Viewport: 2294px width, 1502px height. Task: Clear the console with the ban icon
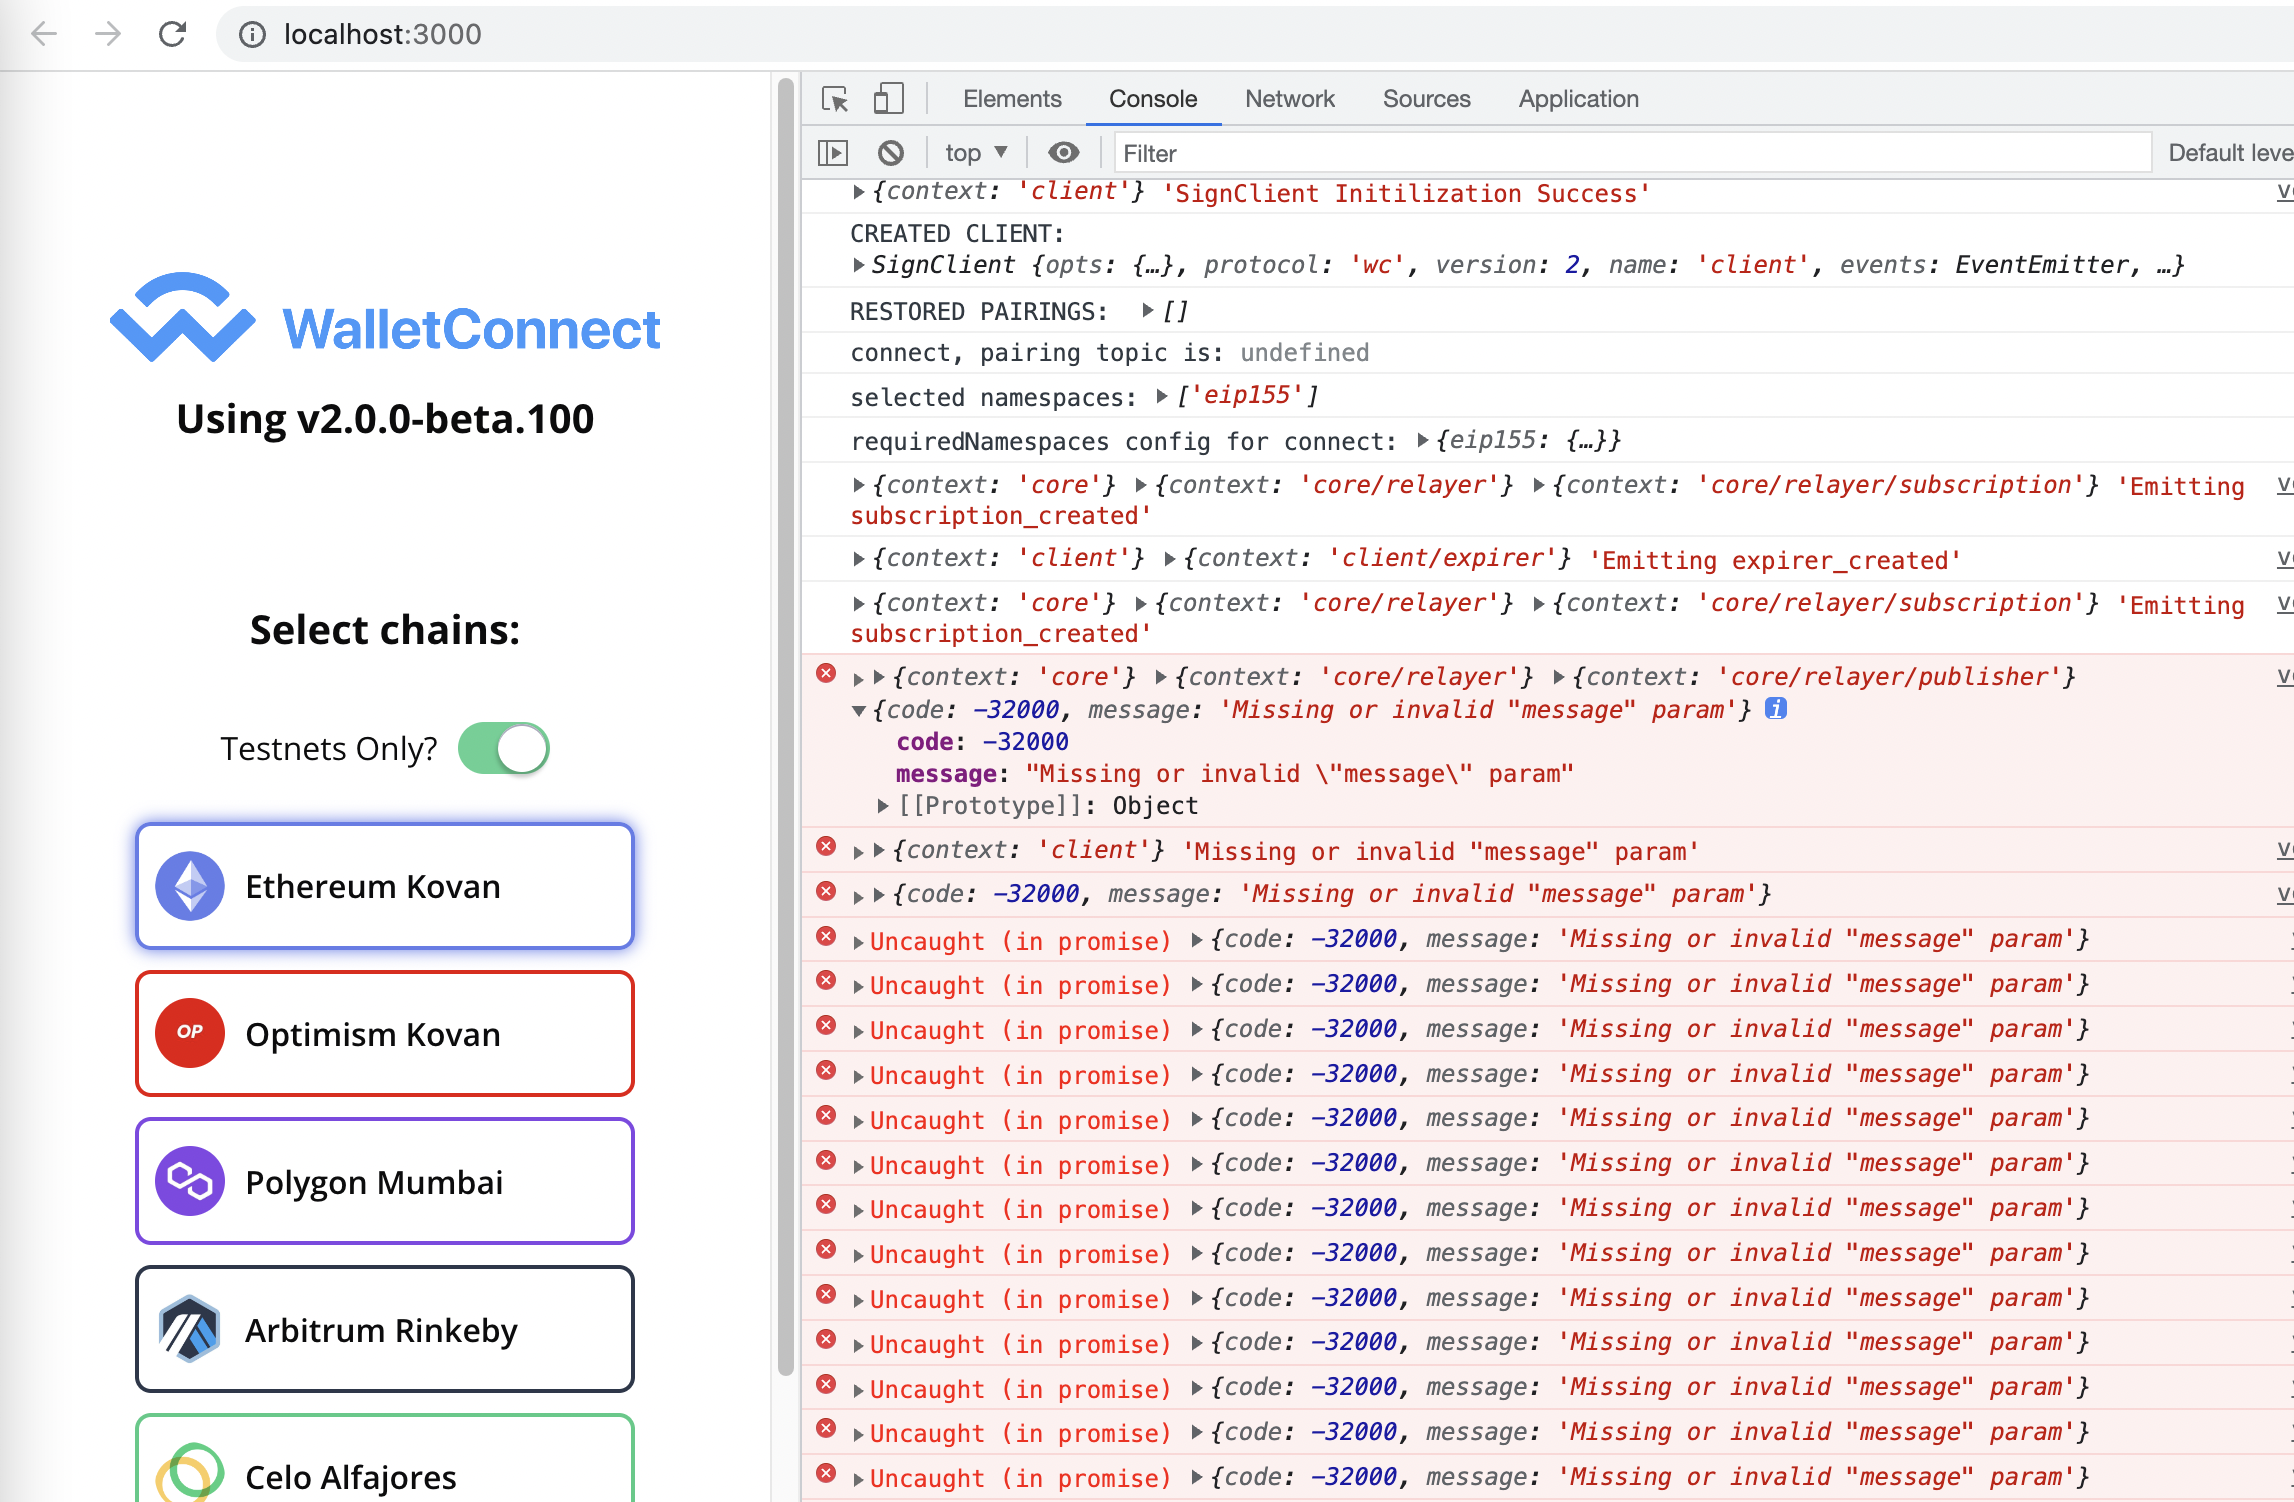890,153
